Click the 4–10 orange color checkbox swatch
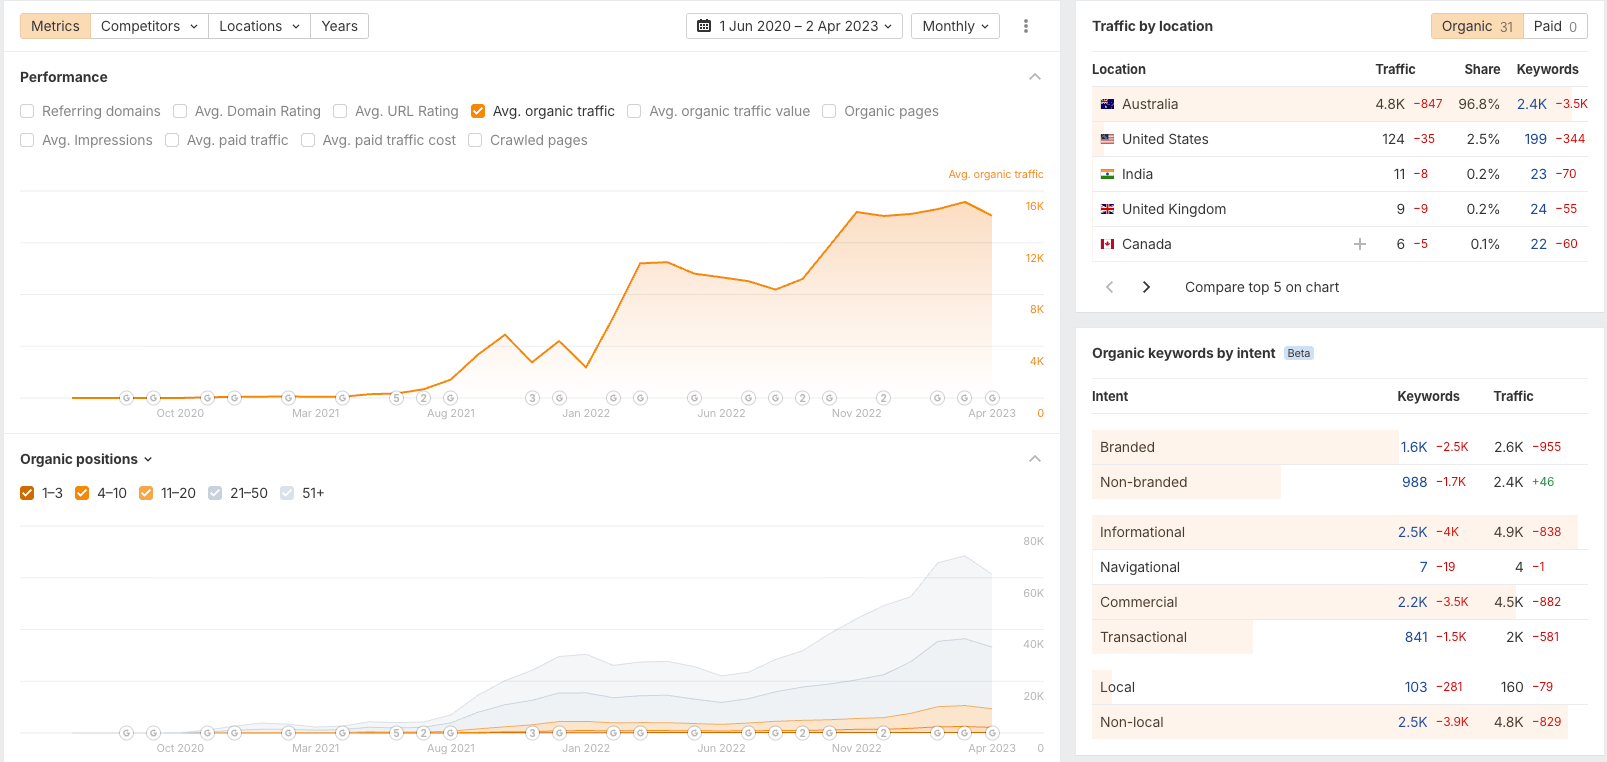Image resolution: width=1607 pixels, height=762 pixels. click(82, 493)
